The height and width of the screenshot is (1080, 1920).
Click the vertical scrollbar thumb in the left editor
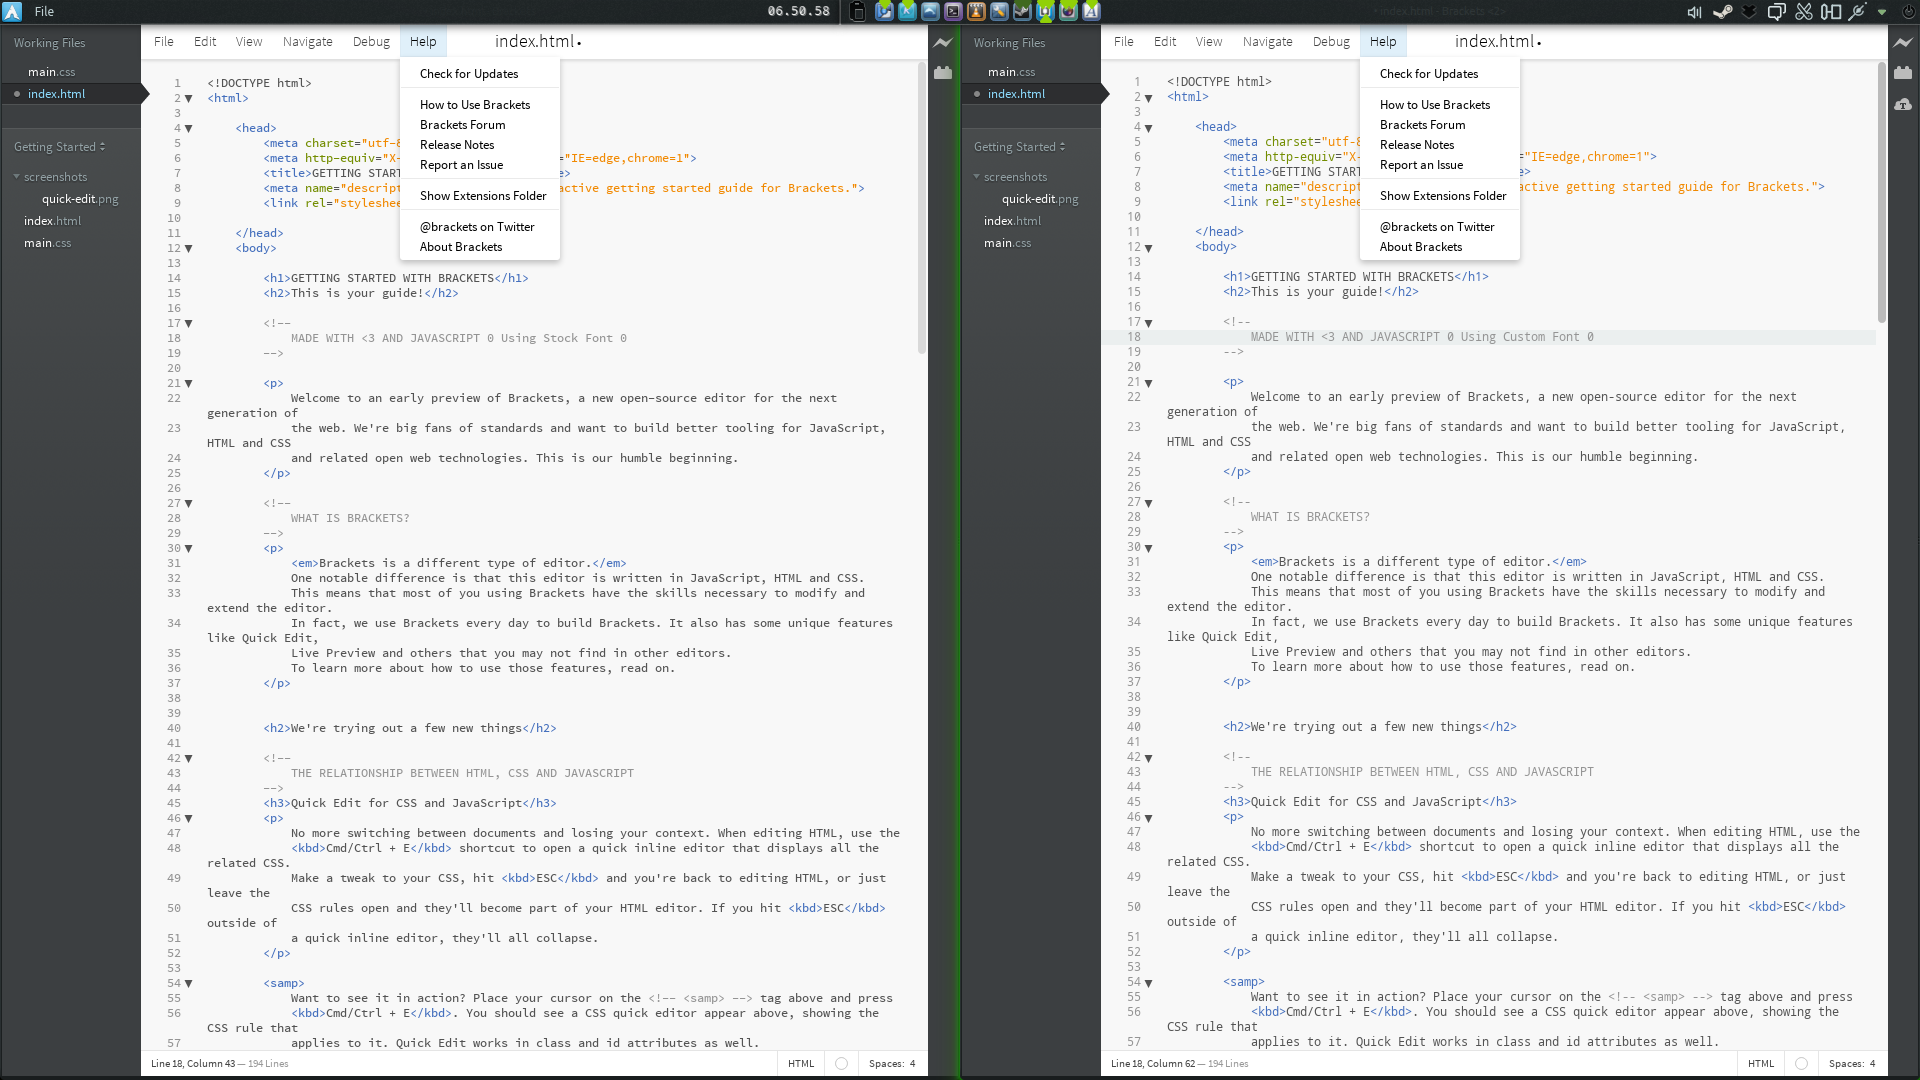[921, 208]
